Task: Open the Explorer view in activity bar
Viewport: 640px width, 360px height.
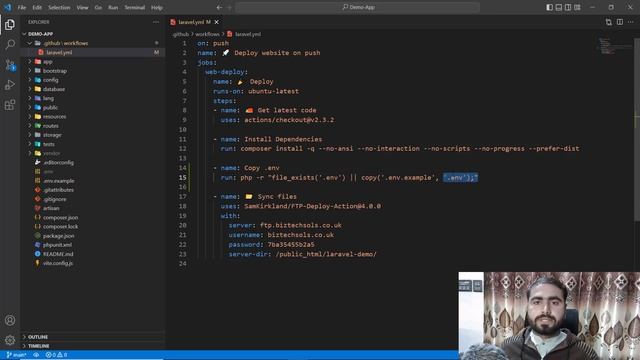Action: [10, 25]
